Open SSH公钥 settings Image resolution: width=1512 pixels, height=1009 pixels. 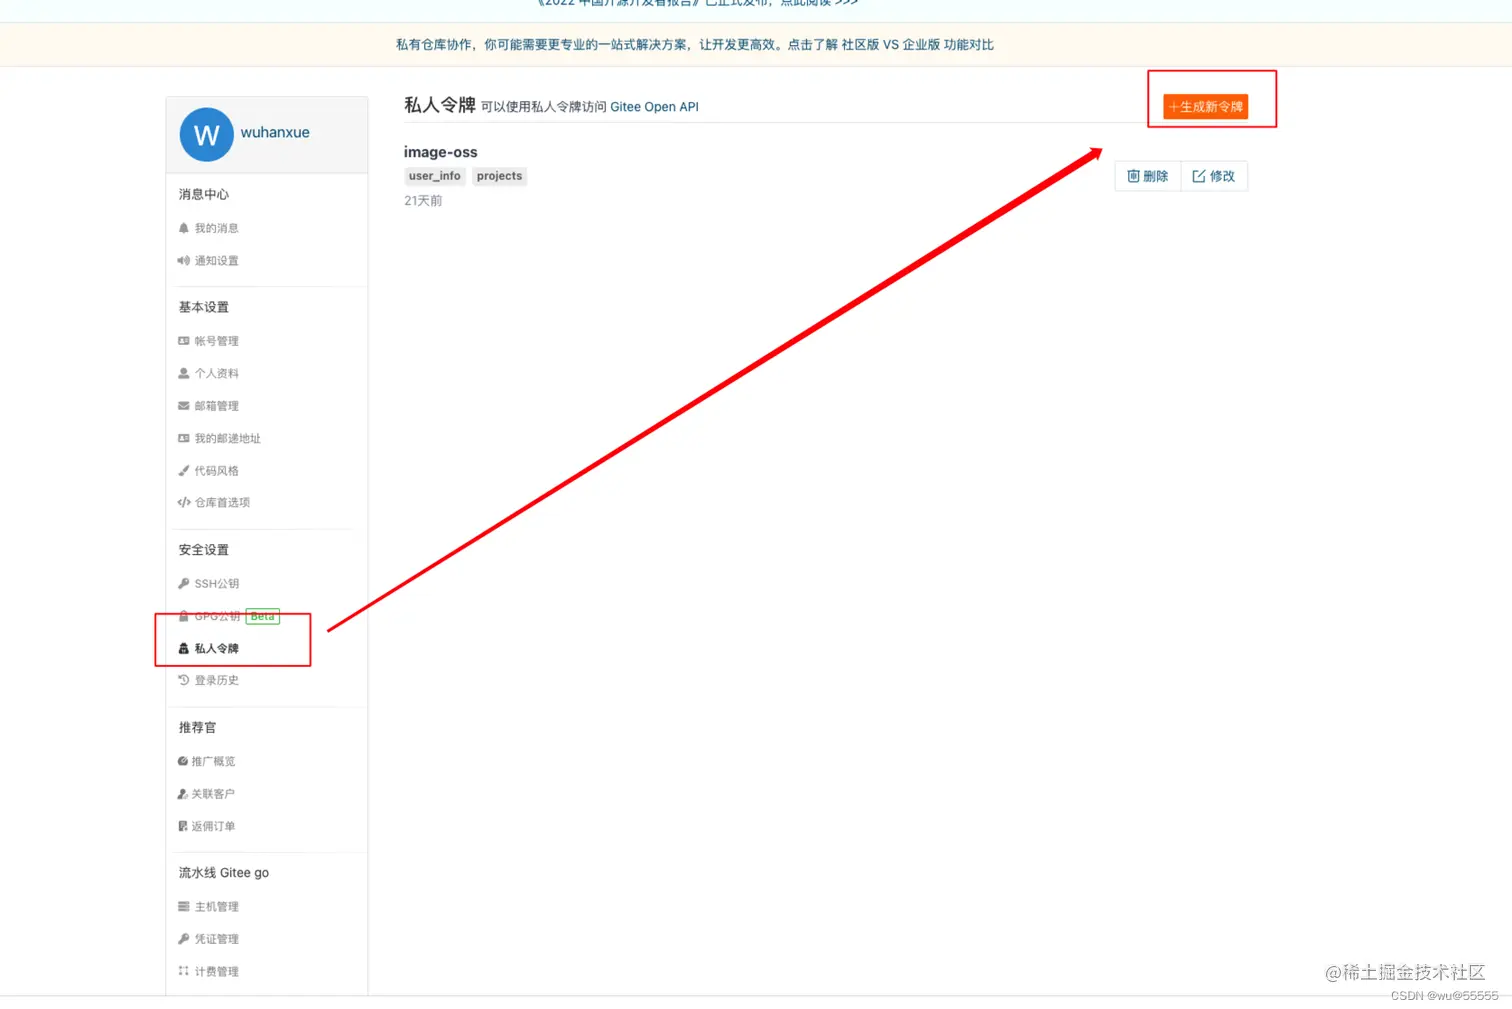(216, 583)
